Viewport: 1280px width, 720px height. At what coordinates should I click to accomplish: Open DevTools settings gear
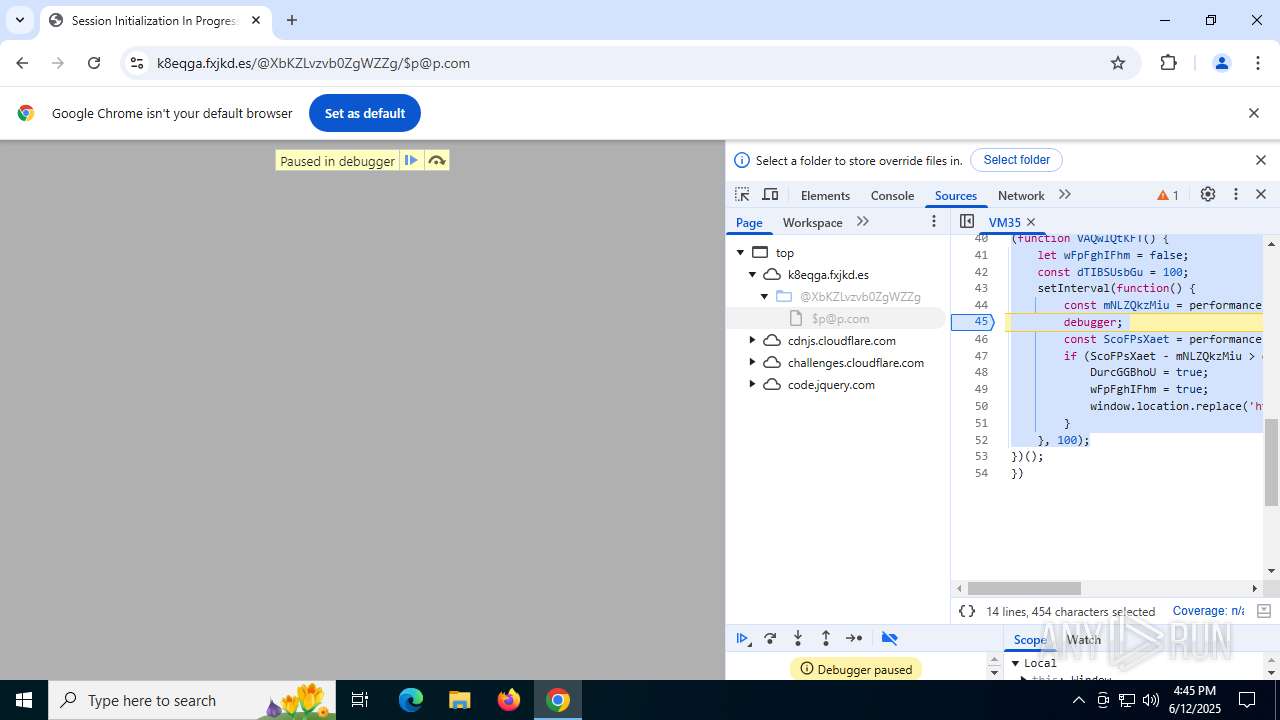point(1208,195)
